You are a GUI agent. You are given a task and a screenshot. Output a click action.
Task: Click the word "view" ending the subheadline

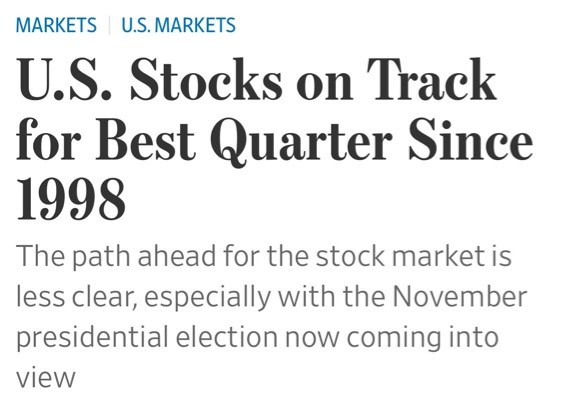[46, 378]
